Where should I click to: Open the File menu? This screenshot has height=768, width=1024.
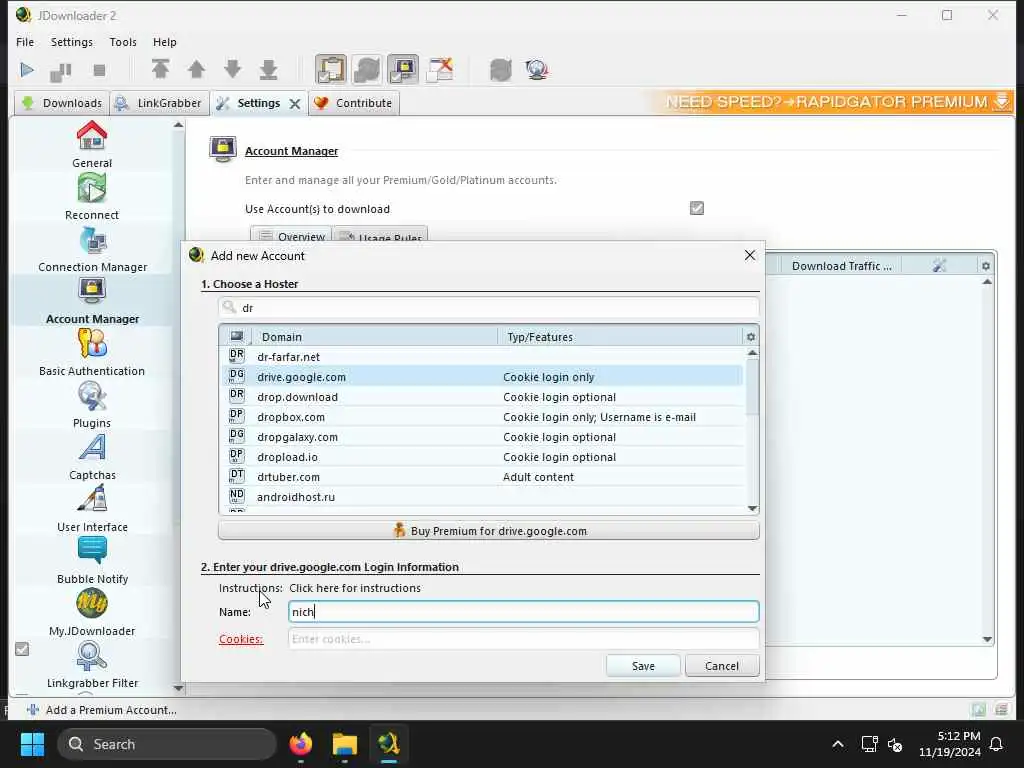(25, 42)
